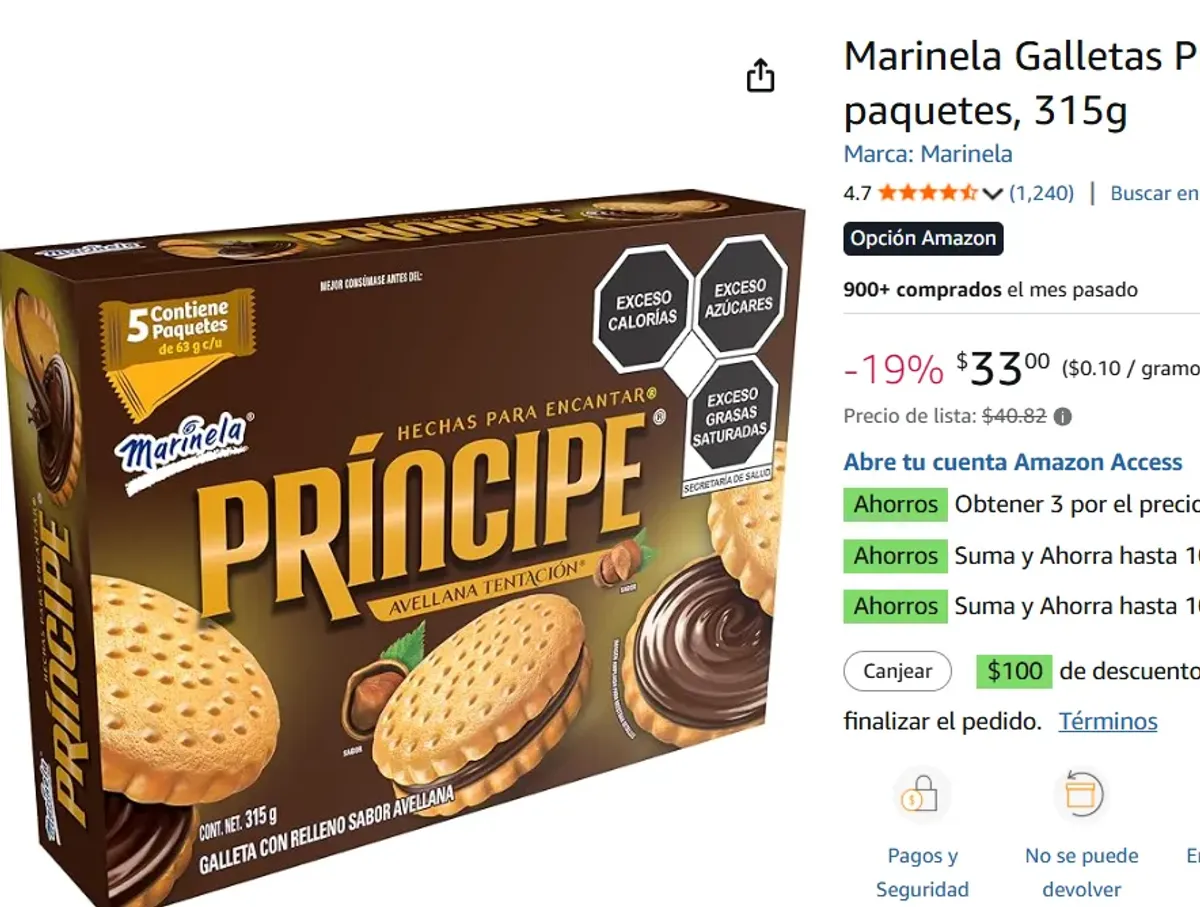
Task: Click the coin symbol inside the padlock icon
Action: (x=912, y=800)
